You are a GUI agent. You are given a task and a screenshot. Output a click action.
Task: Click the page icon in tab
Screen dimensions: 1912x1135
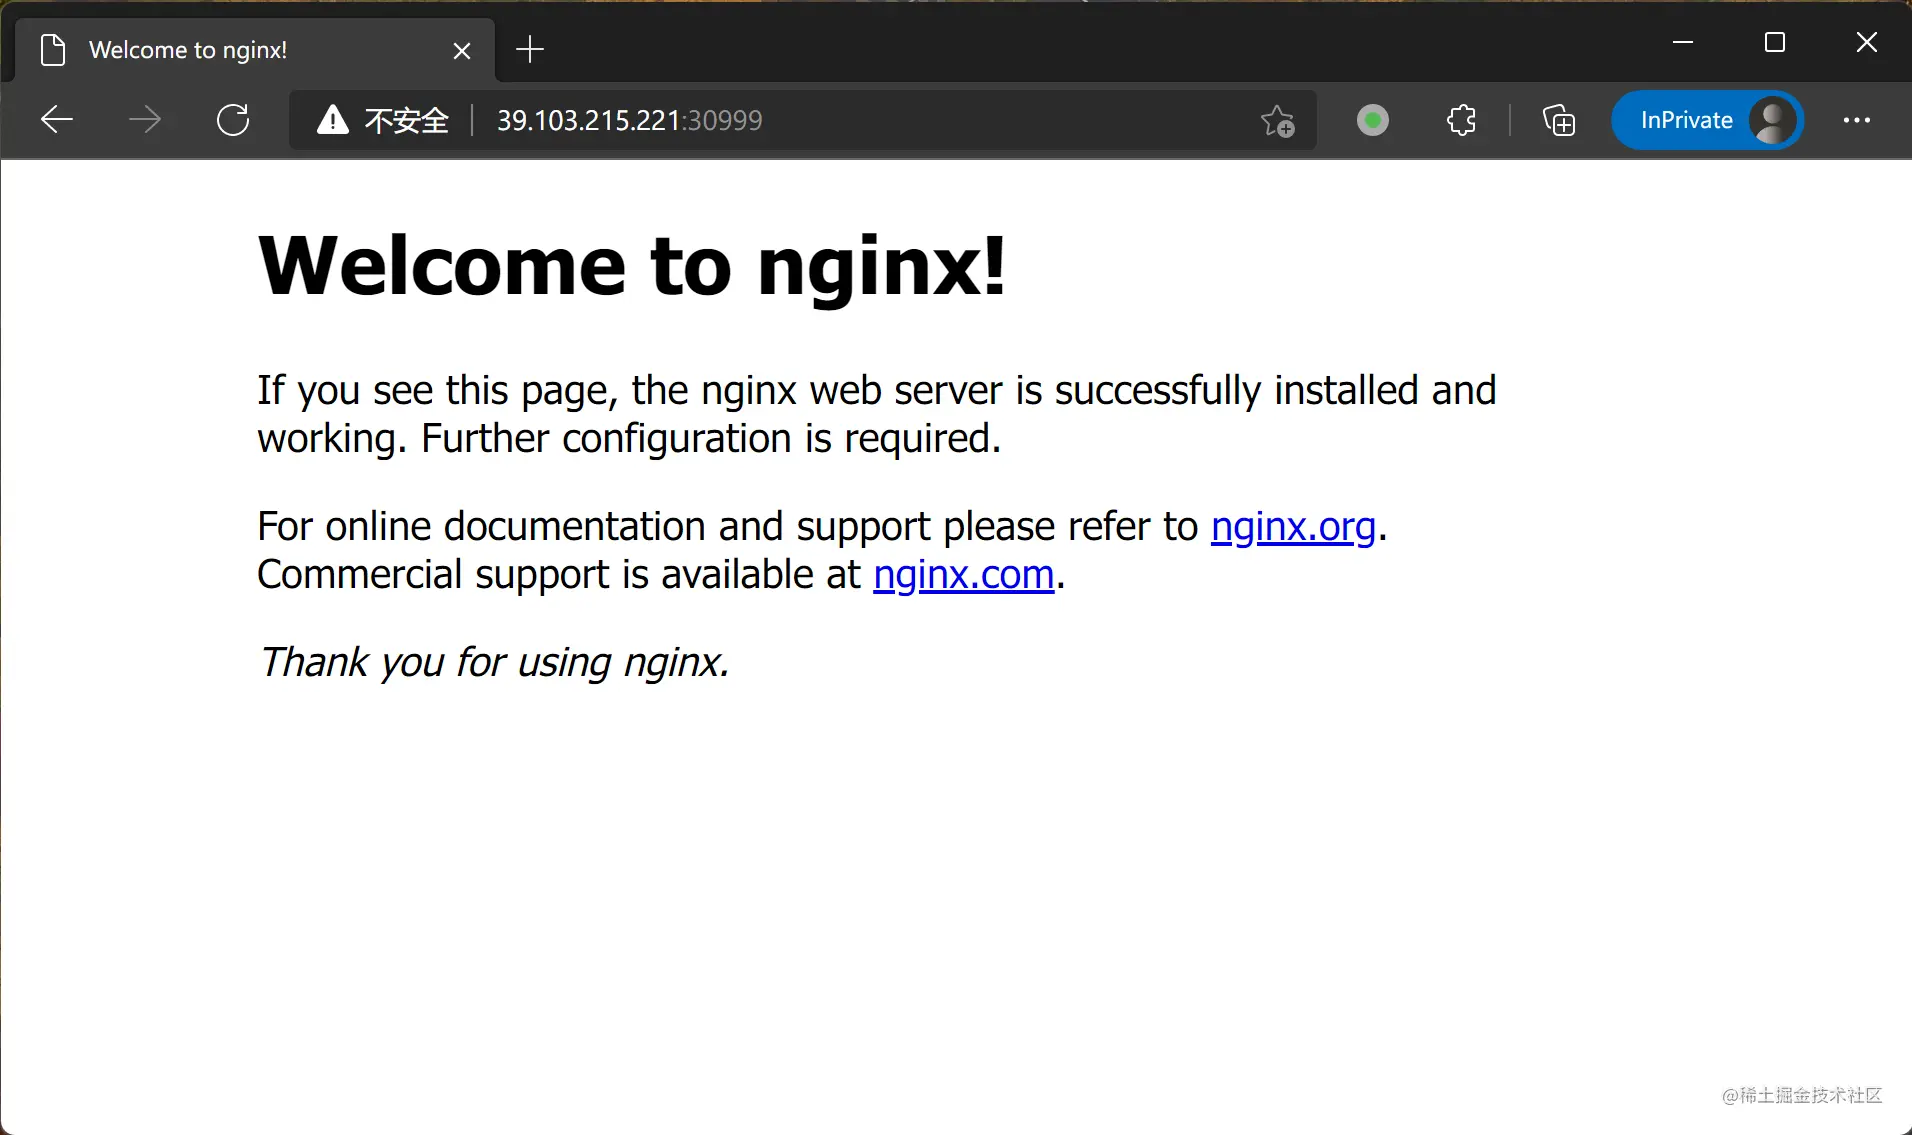pyautogui.click(x=53, y=50)
